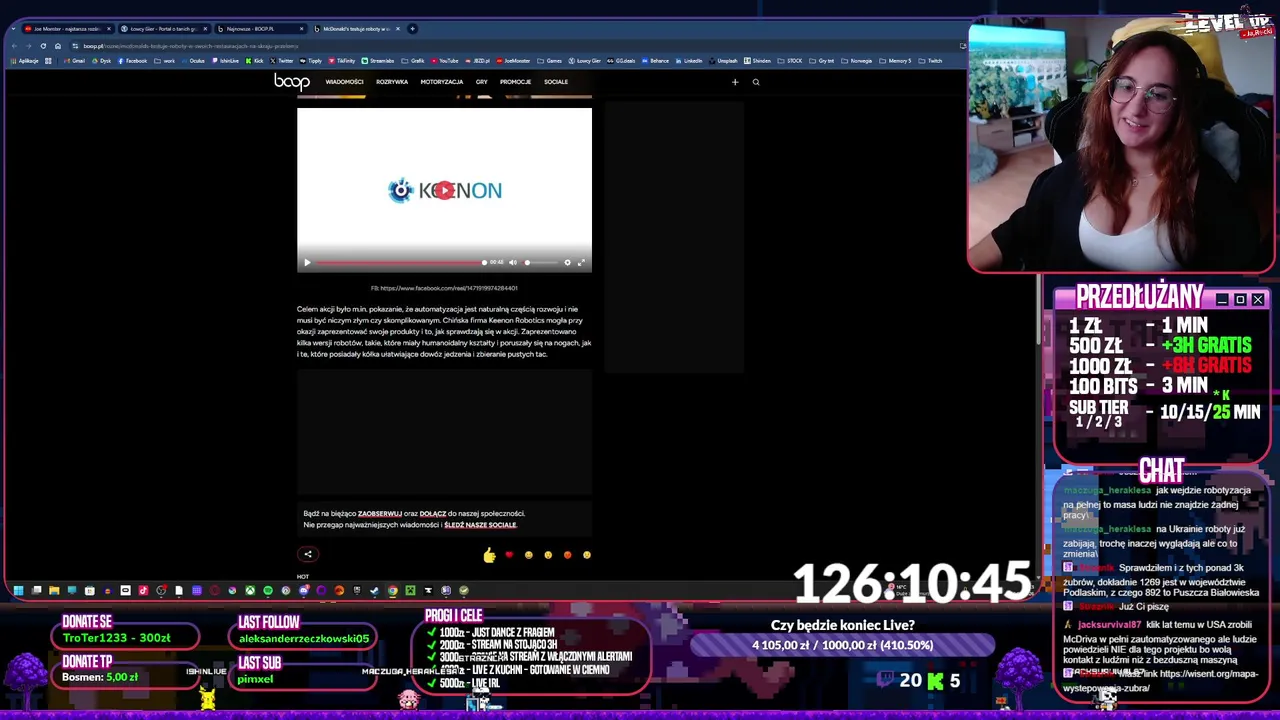Open the Games bookmark folder
Viewport: 1280px width, 720px height.
[549, 61]
